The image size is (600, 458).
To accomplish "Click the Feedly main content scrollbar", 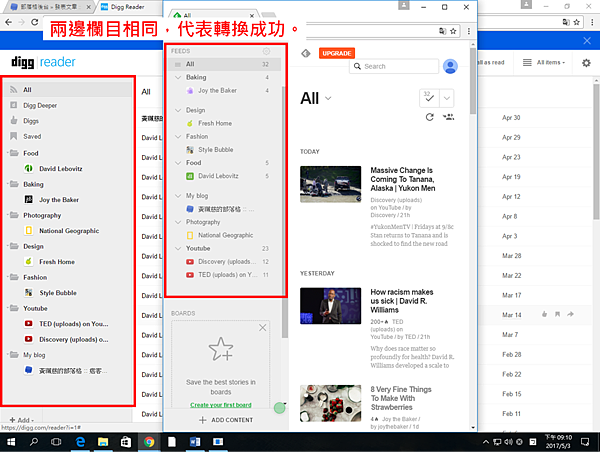I will tap(473, 80).
